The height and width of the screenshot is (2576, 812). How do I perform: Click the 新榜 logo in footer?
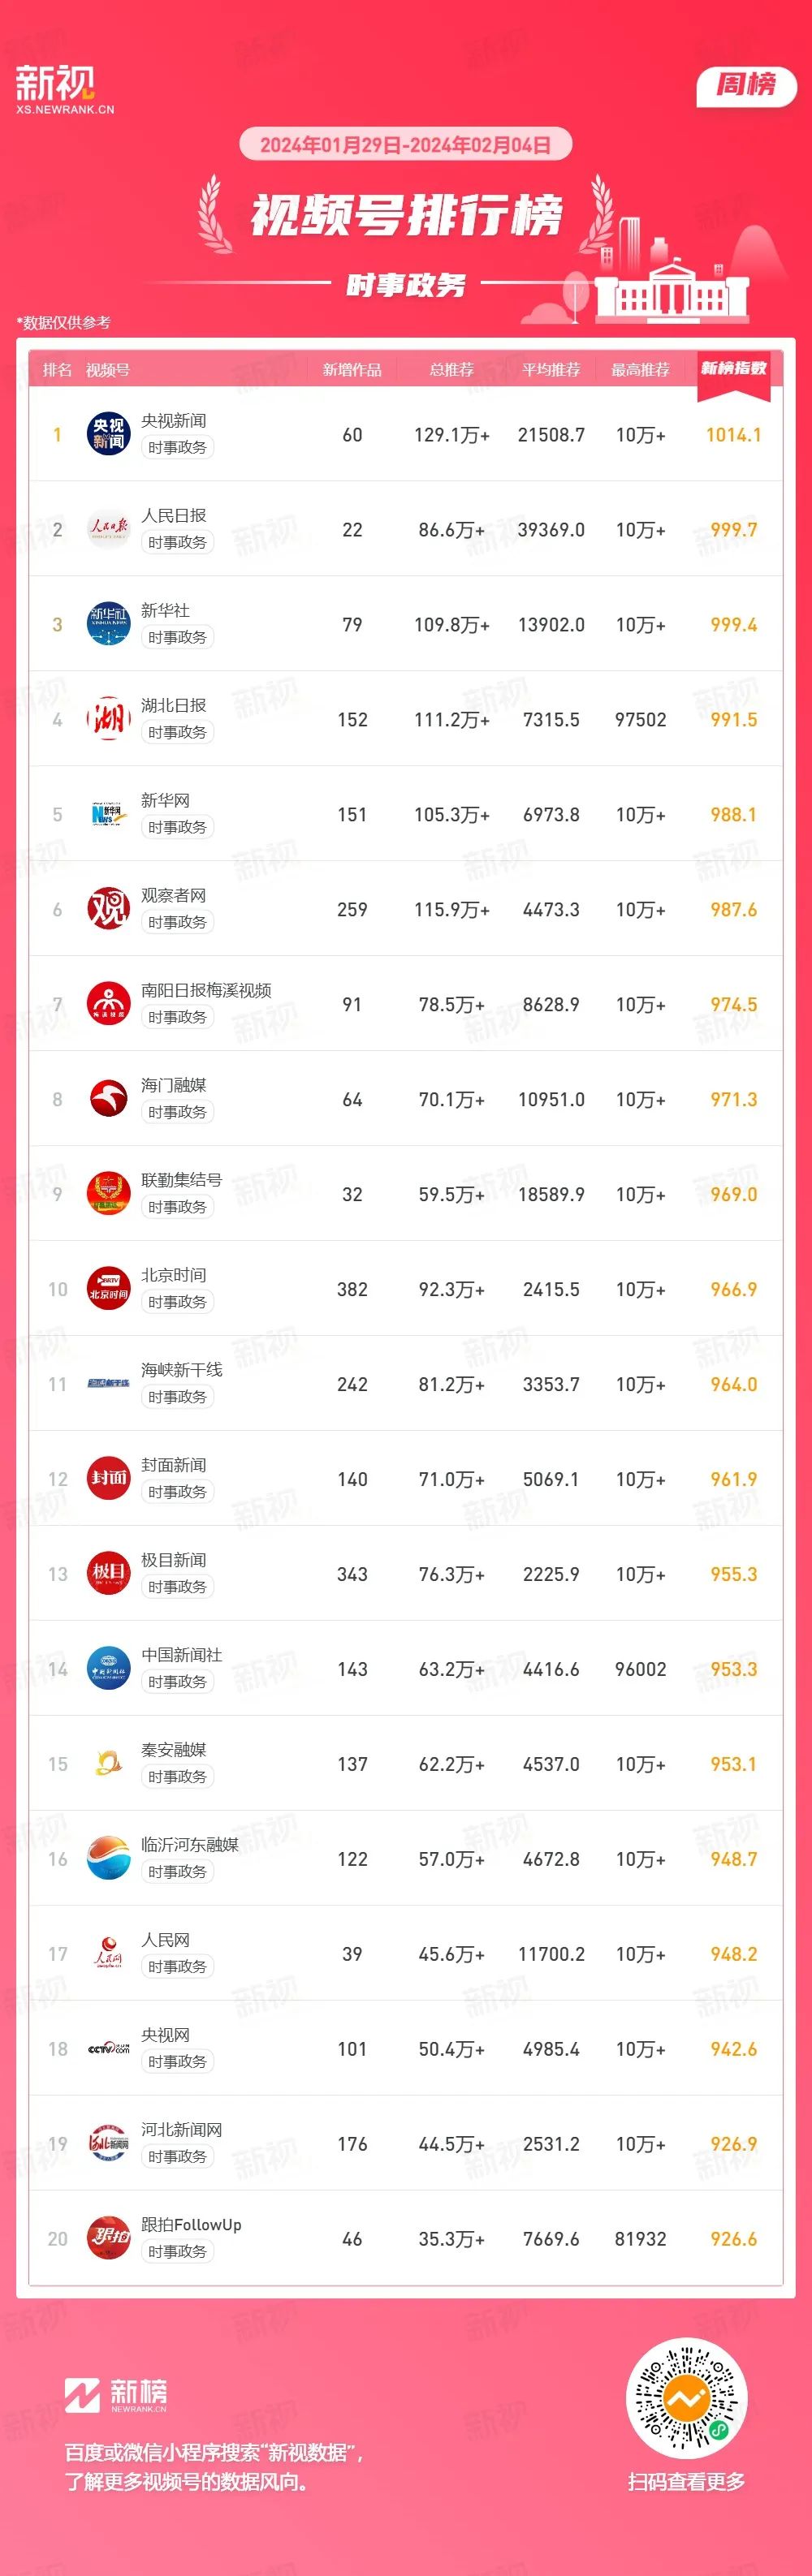pos(116,2395)
